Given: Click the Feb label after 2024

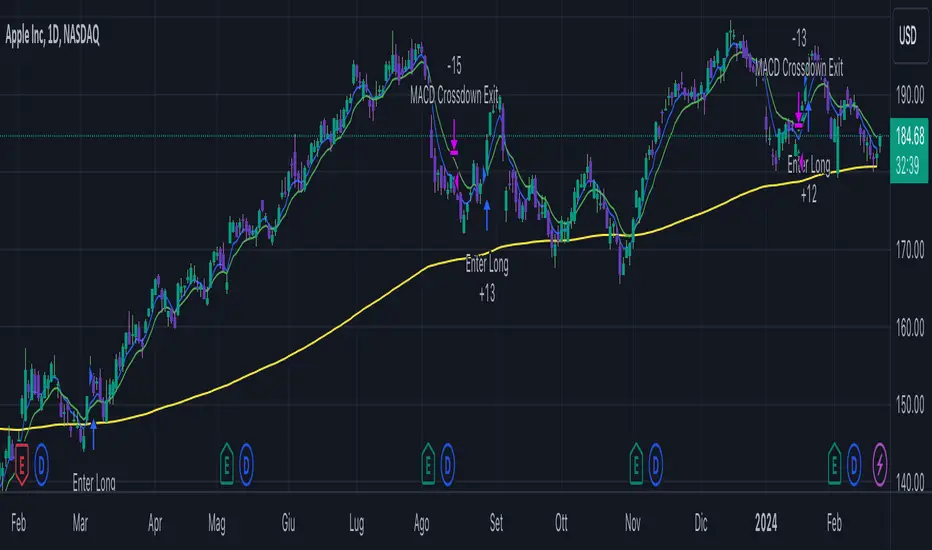Looking at the screenshot, I should [x=835, y=523].
